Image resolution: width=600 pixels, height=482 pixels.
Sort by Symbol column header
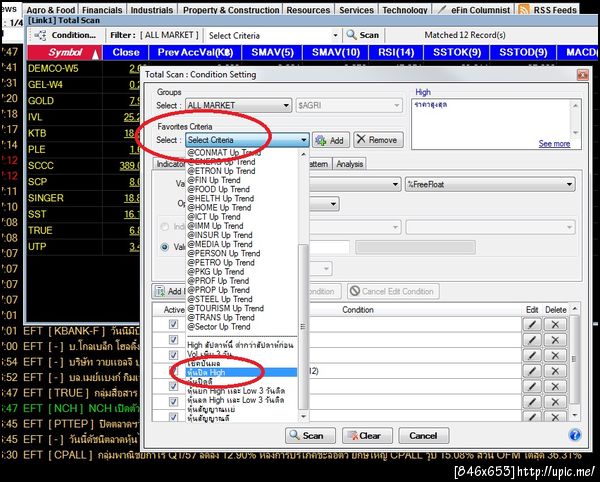[x=65, y=52]
